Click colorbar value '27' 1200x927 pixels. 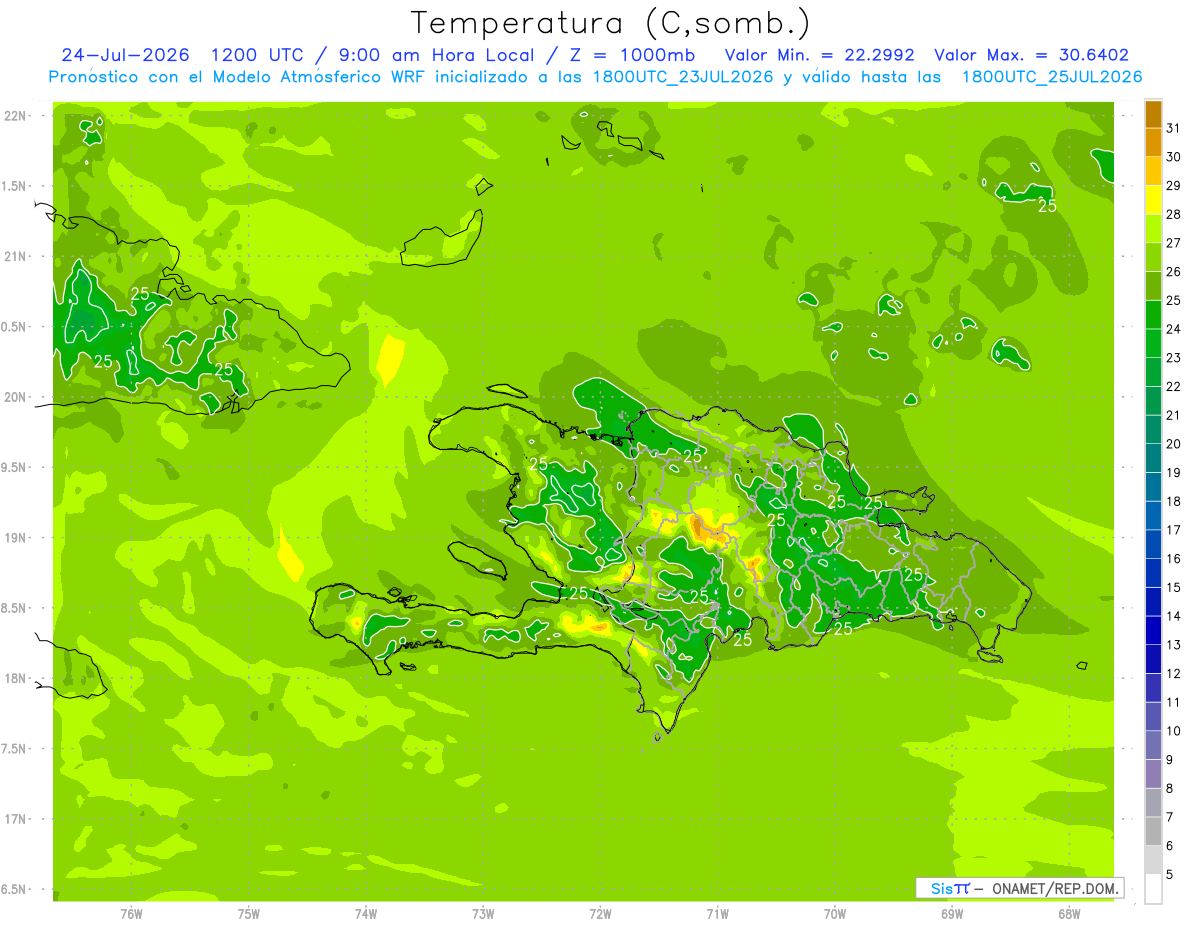pos(1174,243)
